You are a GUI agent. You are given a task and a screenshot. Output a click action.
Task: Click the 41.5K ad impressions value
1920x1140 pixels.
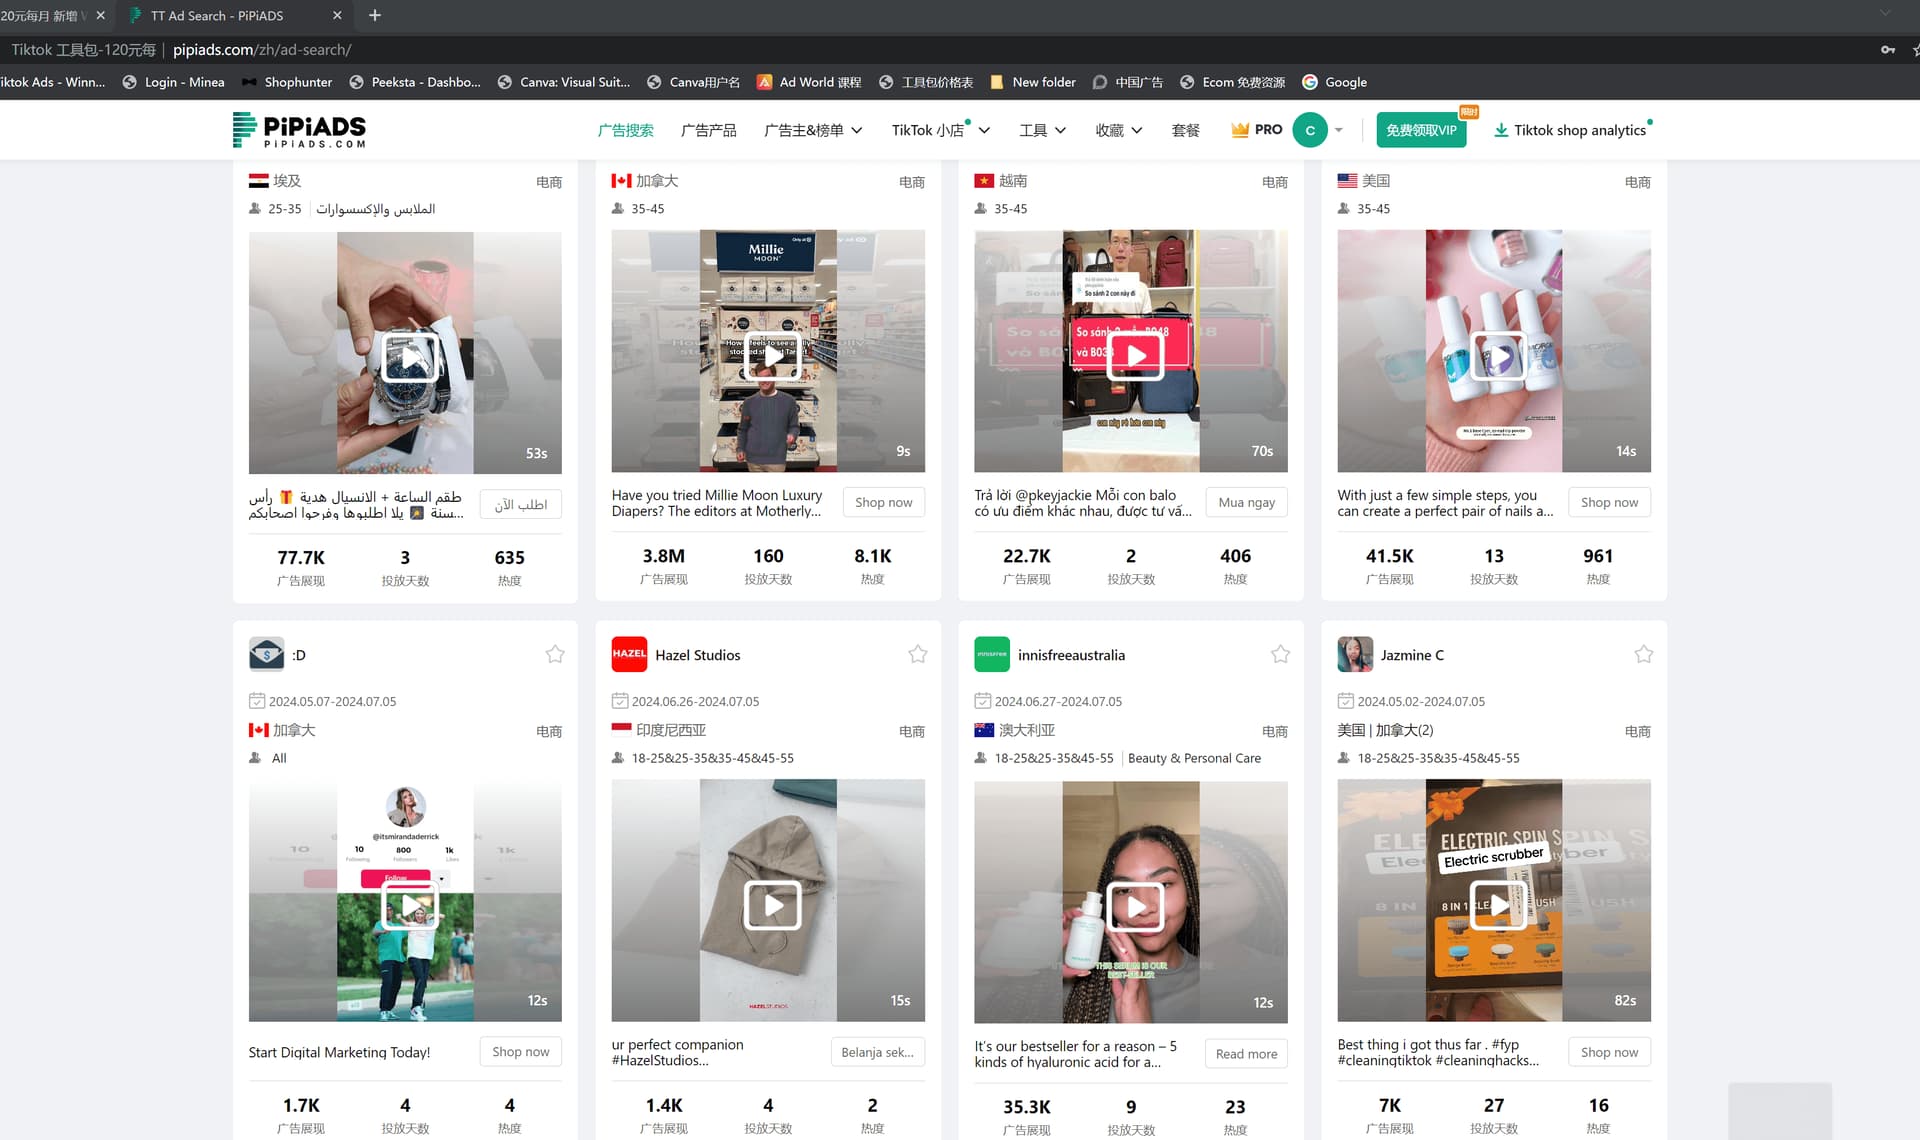(1389, 556)
